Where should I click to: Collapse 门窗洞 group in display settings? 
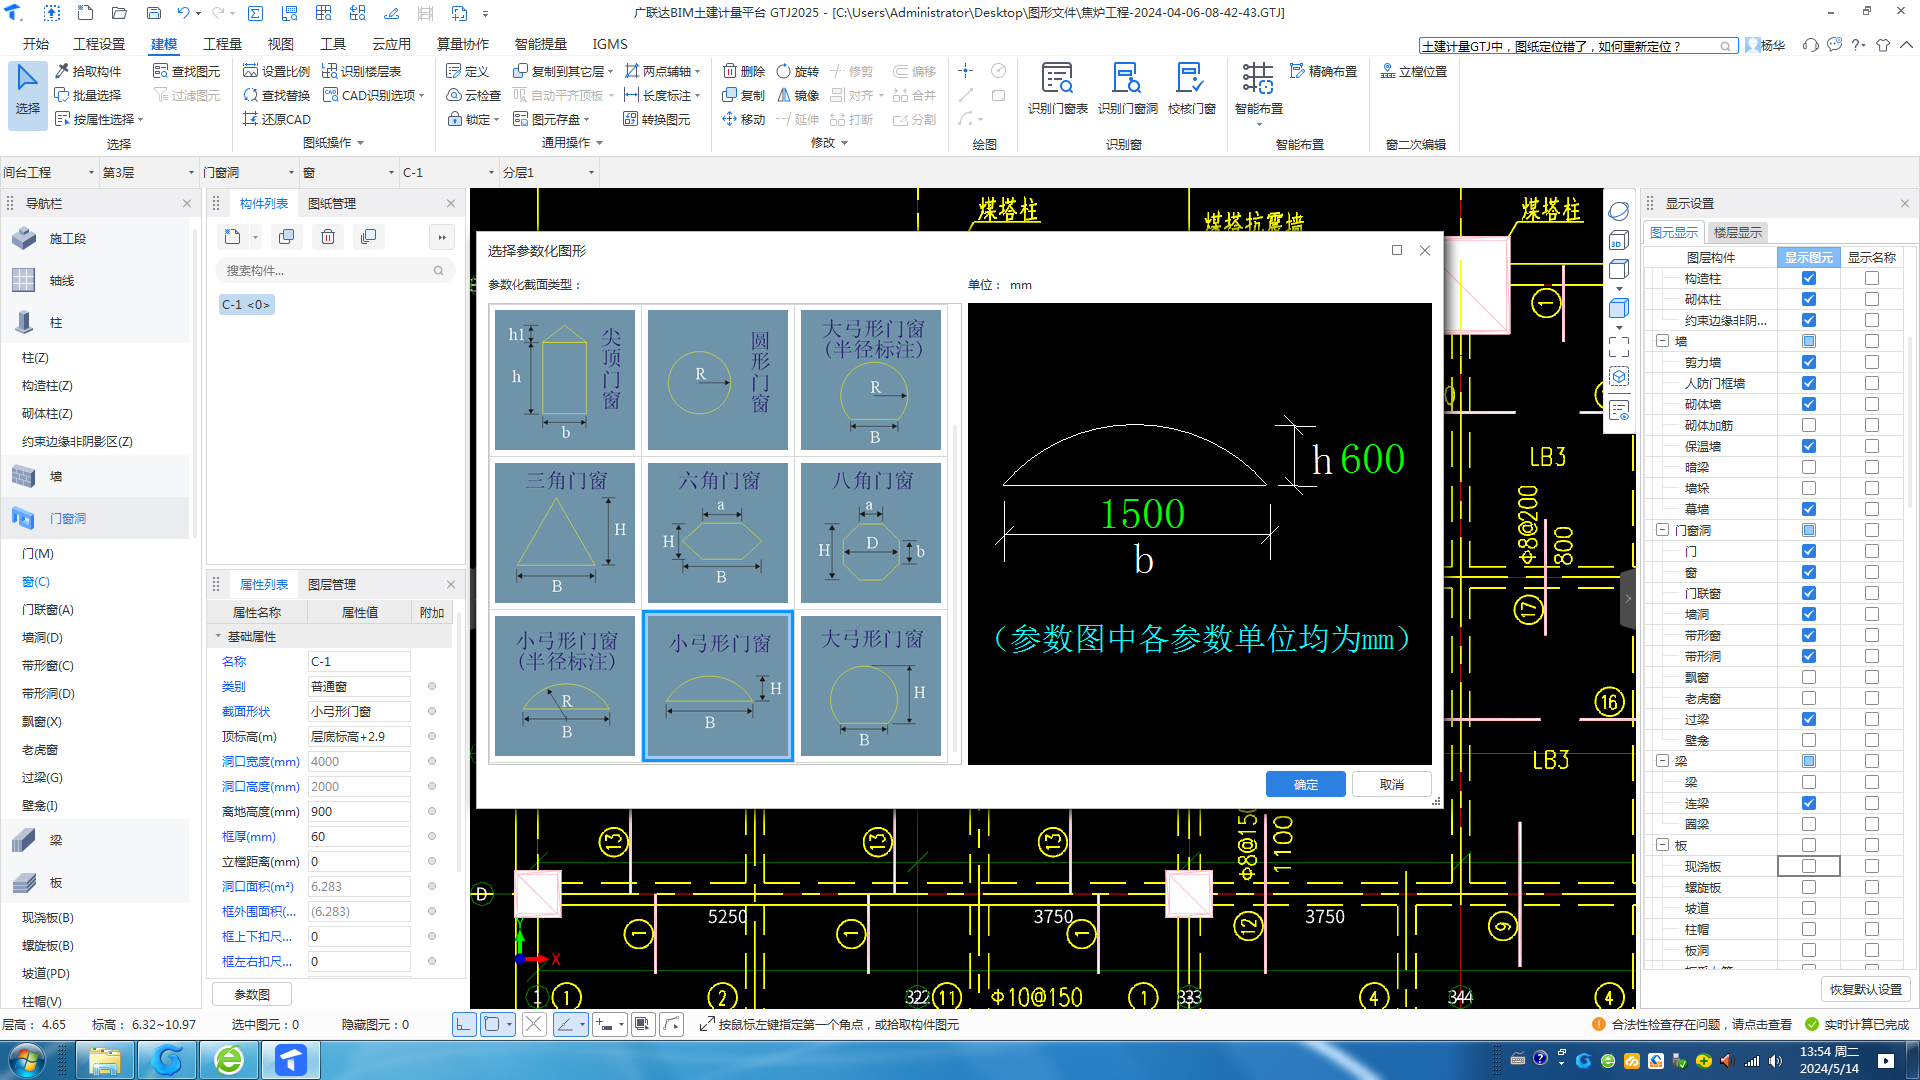click(1662, 531)
